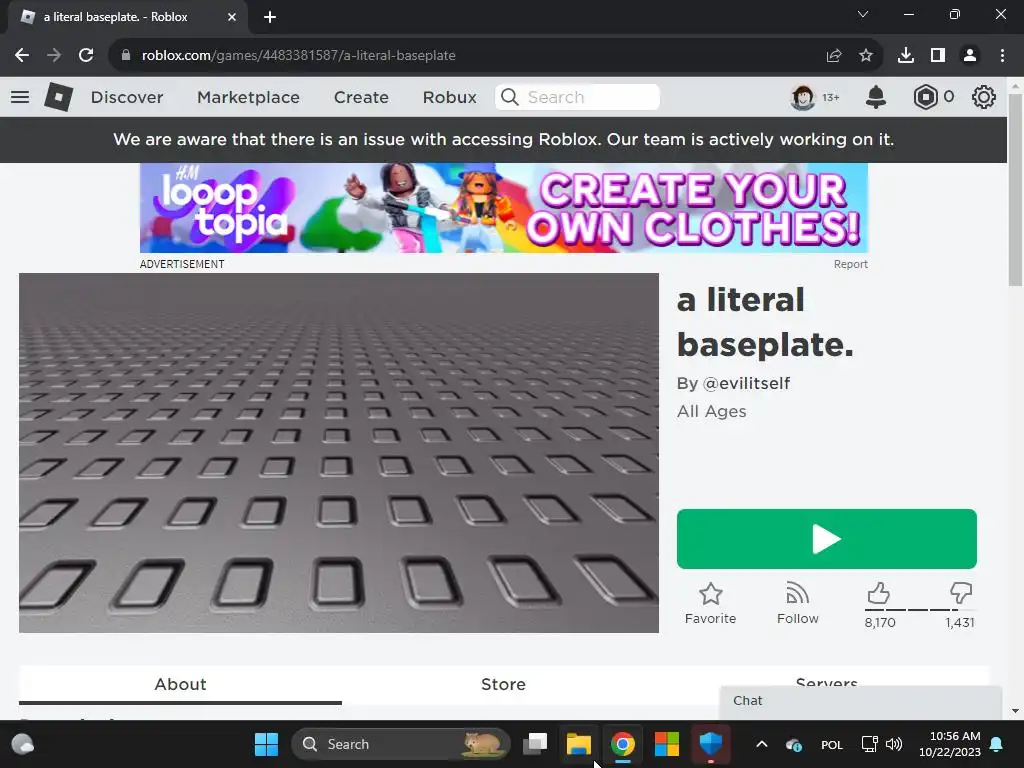Share this page using the share icon
The width and height of the screenshot is (1024, 768).
[x=833, y=56]
